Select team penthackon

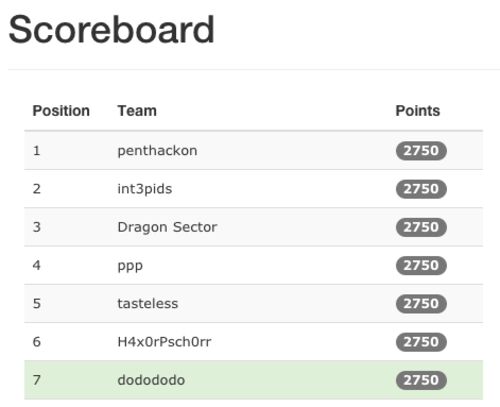(157, 151)
